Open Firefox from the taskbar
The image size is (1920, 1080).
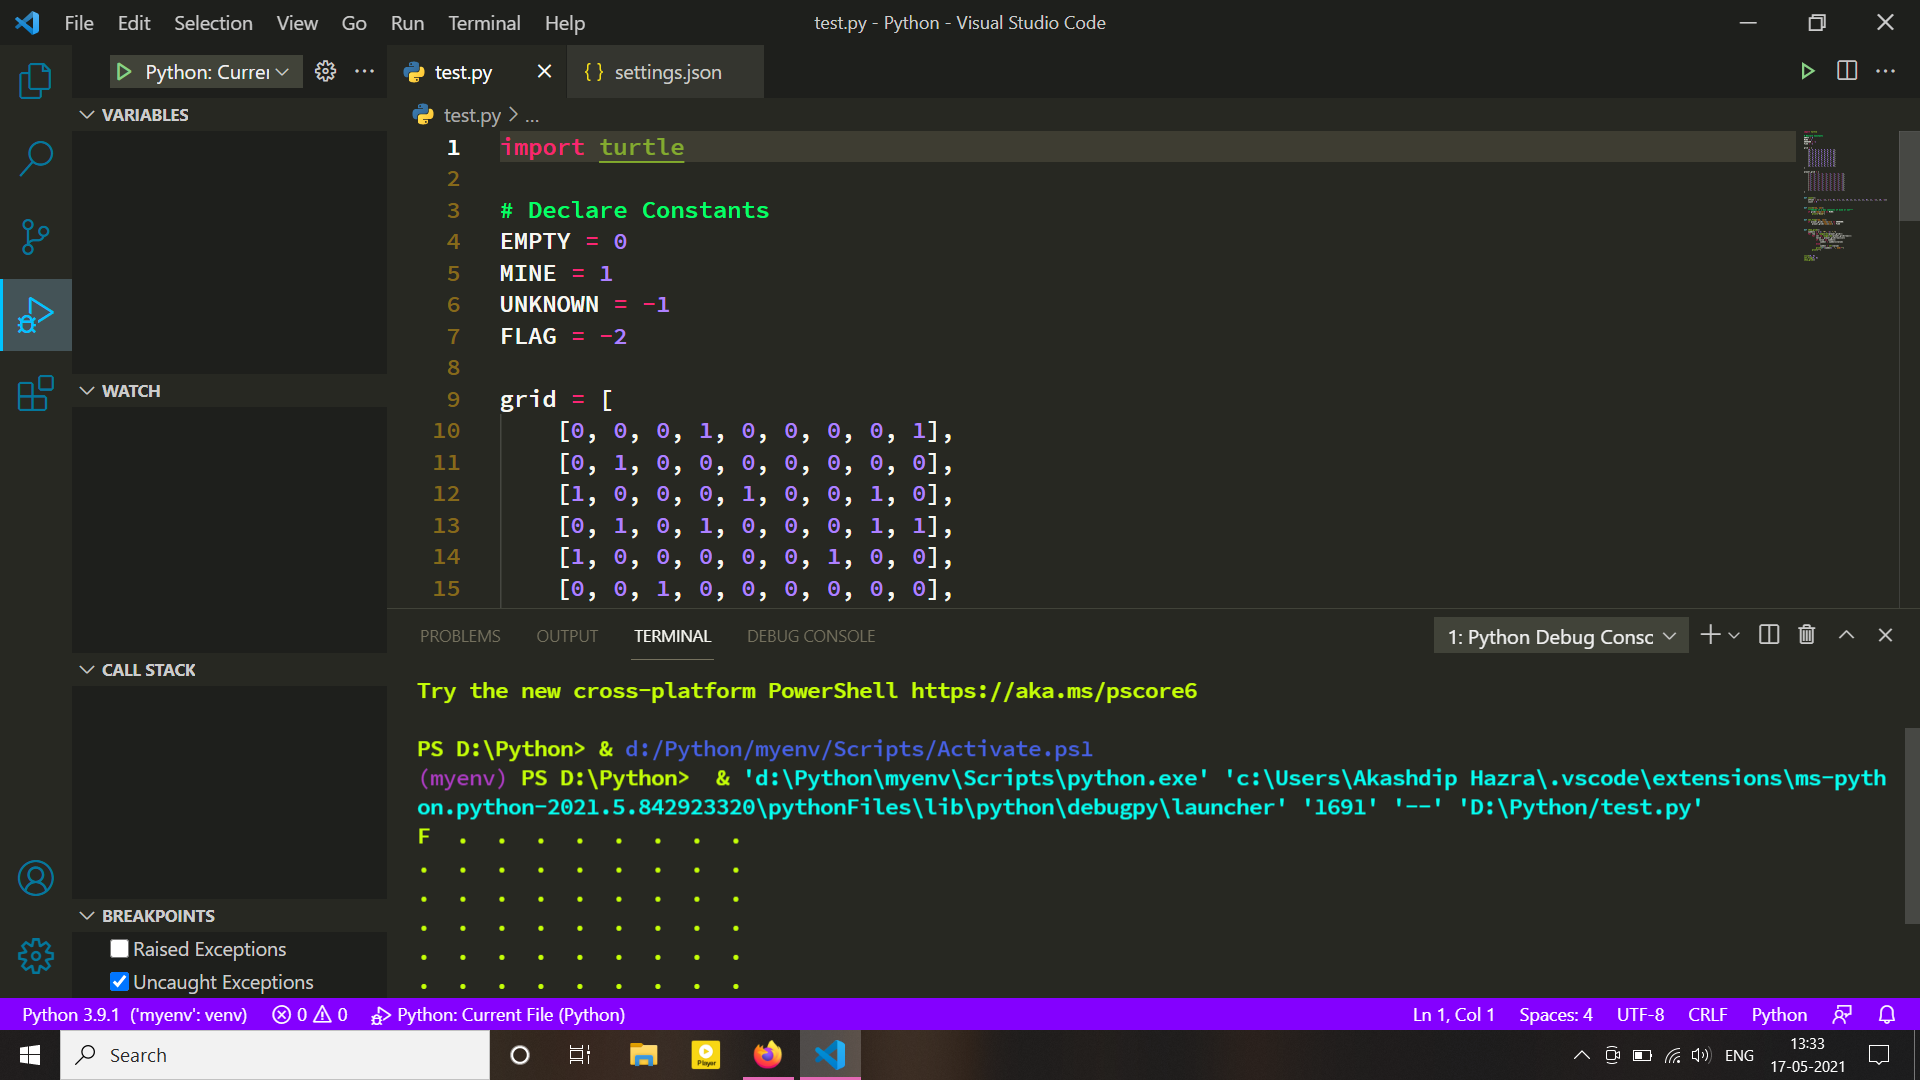(767, 1054)
